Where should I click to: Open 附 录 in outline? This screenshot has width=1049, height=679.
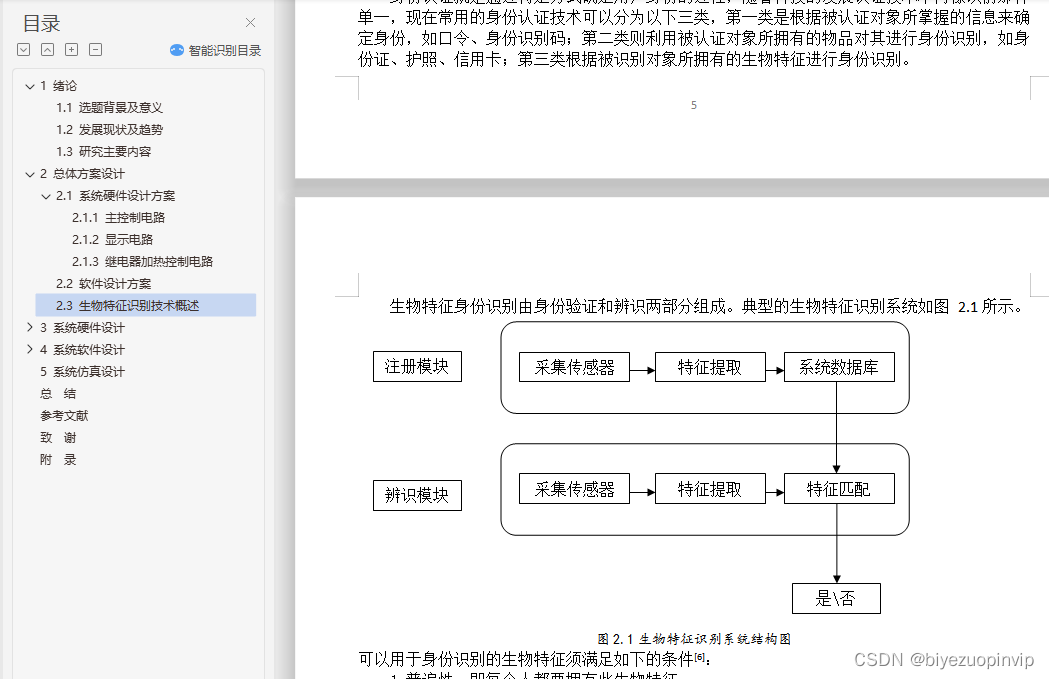tap(58, 460)
